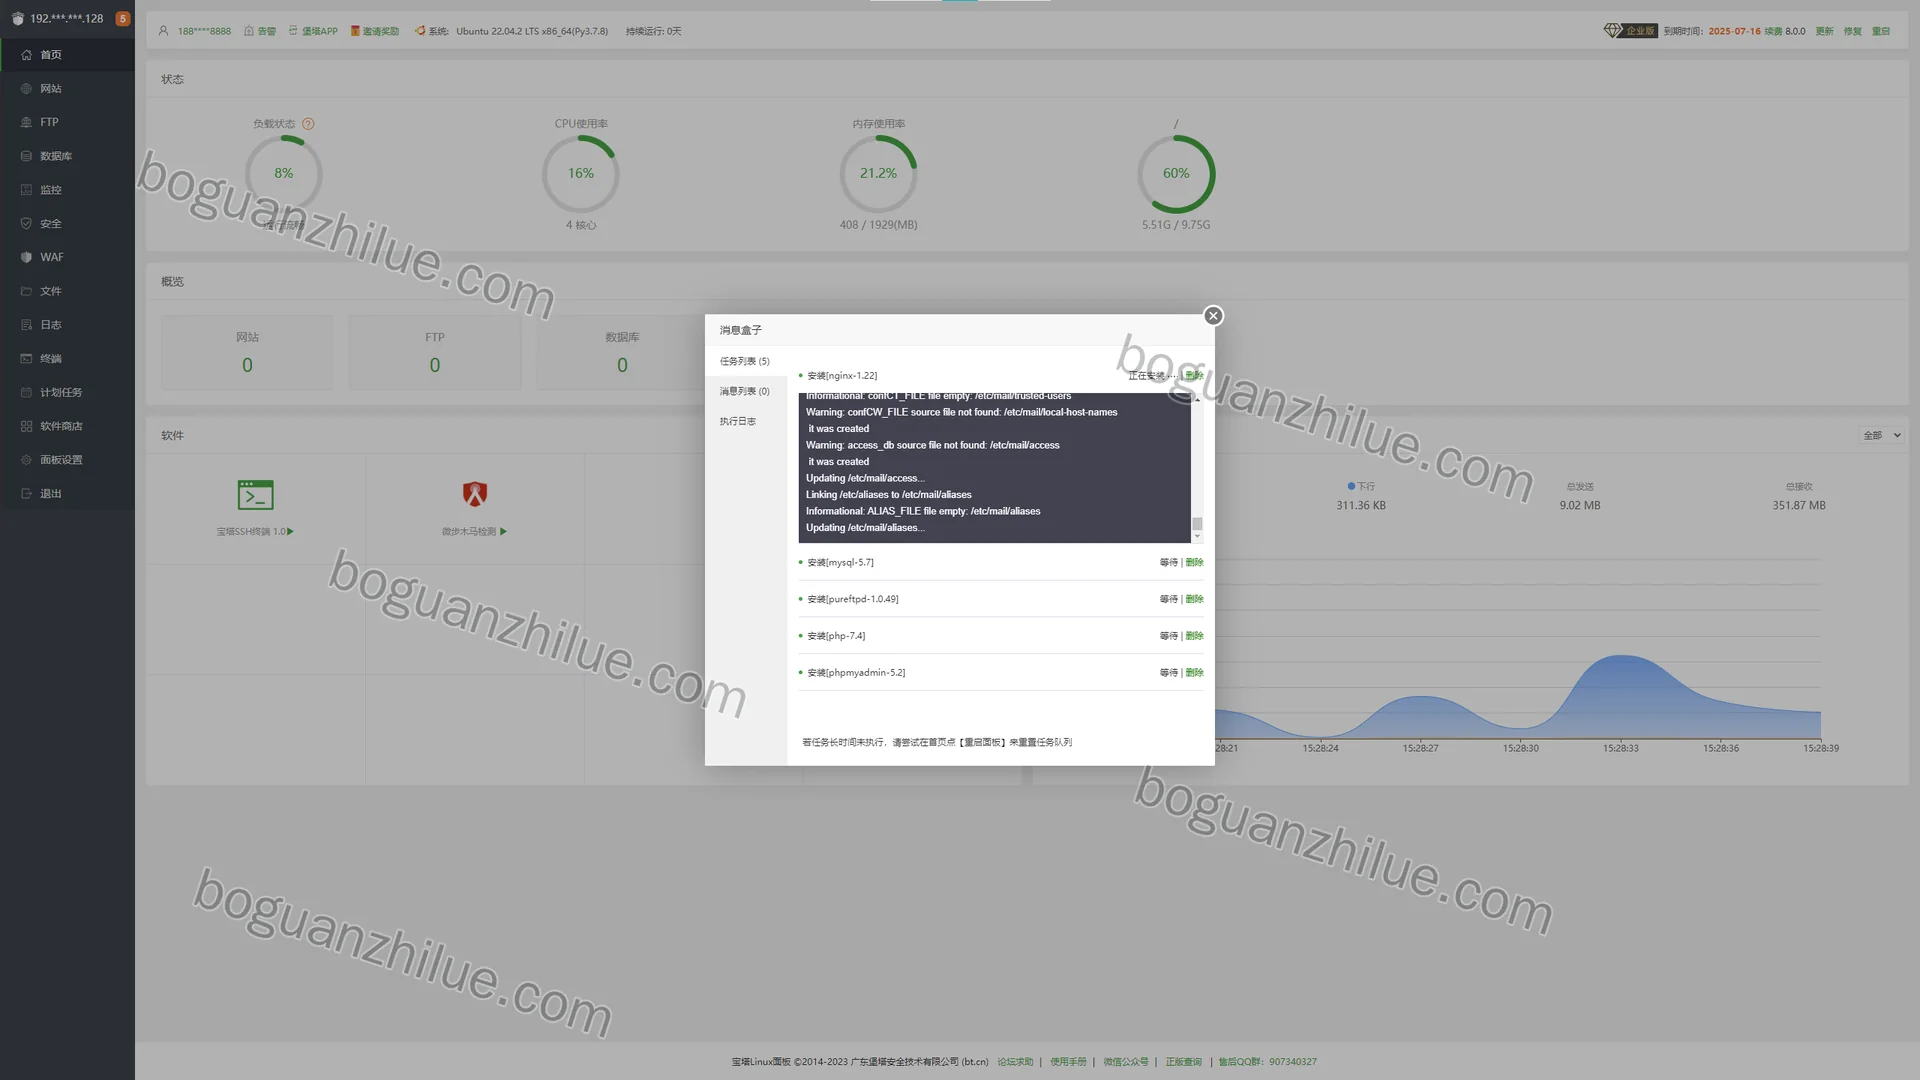Click the FTP sidebar icon
Screen dimensions: 1920x1080
click(x=26, y=122)
